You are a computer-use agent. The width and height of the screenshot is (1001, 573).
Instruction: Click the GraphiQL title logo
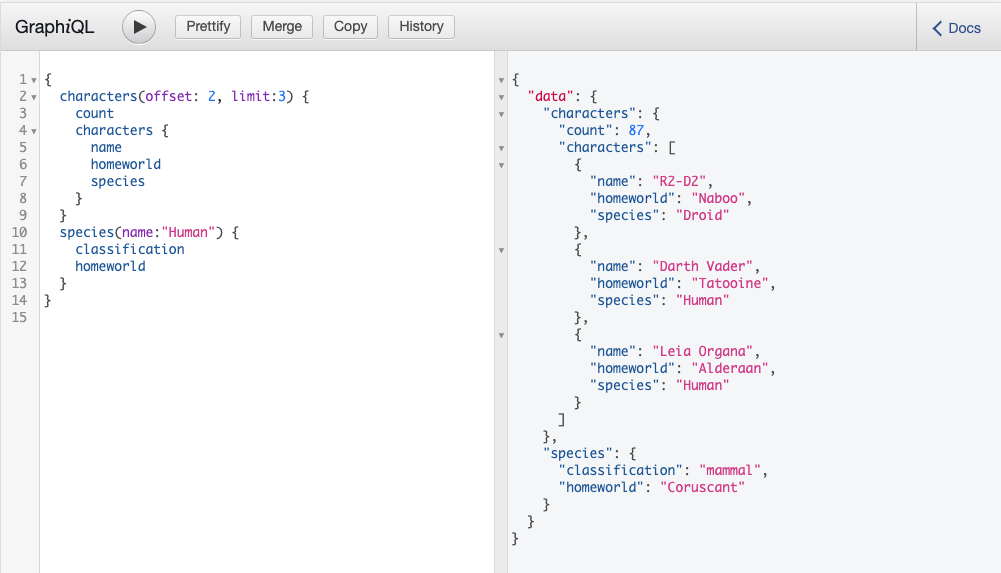pyautogui.click(x=55, y=28)
